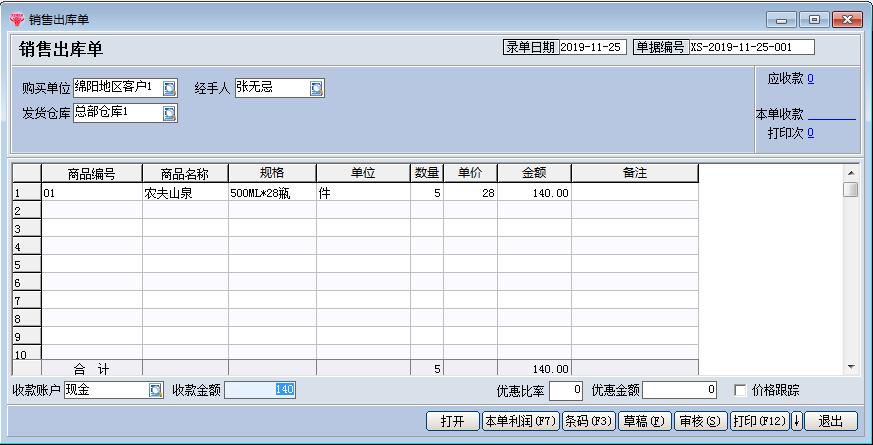Expand the dropdown arrow next to 打印 button
The height and width of the screenshot is (445, 873).
796,421
